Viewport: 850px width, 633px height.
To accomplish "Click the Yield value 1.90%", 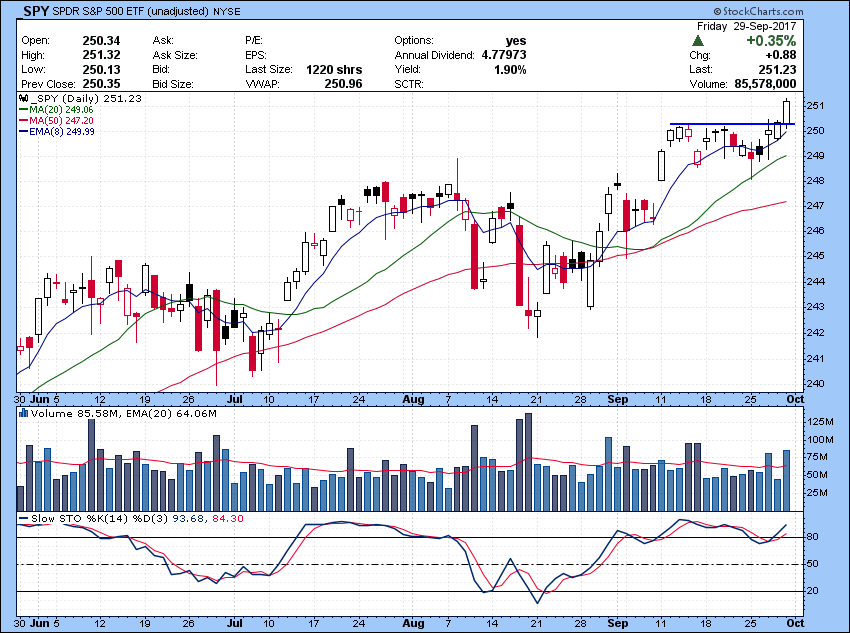I will (510, 69).
